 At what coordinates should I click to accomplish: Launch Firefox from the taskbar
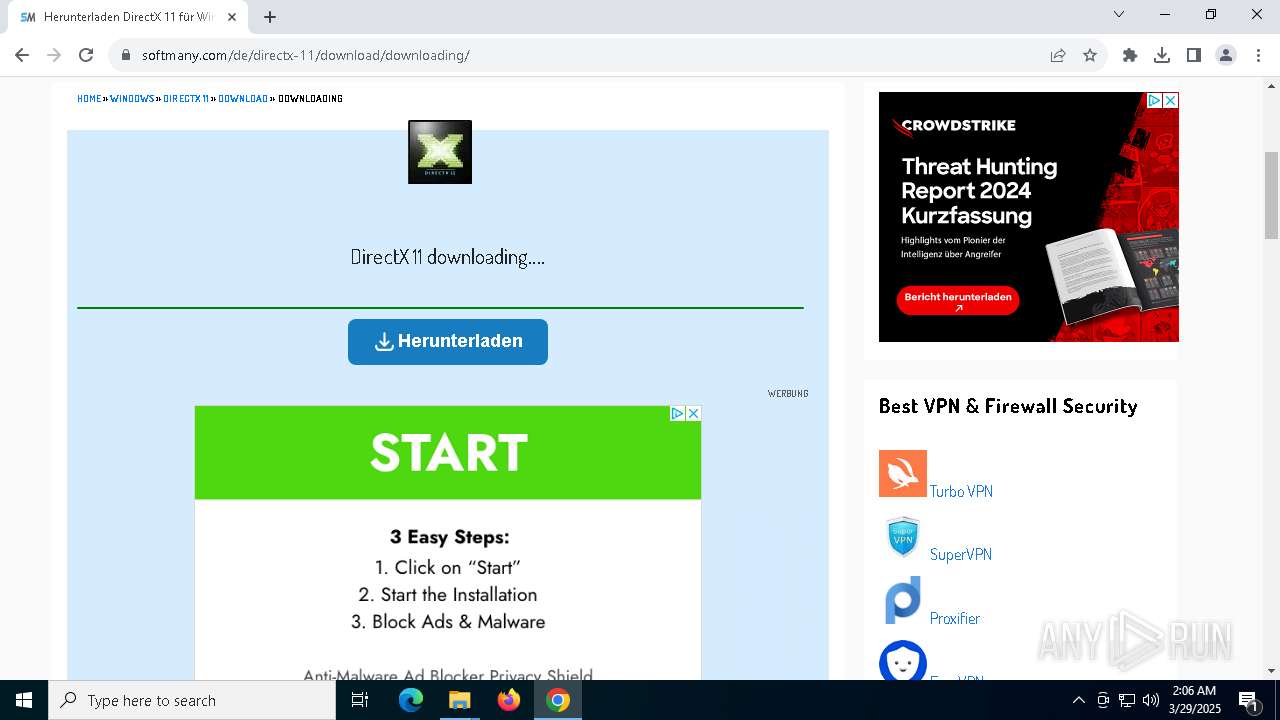point(509,700)
